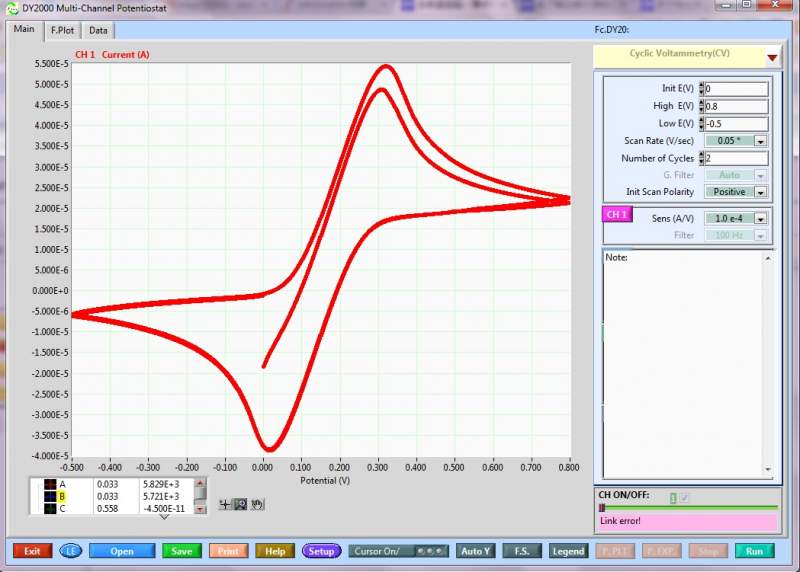Click the Legend button

[x=568, y=551]
